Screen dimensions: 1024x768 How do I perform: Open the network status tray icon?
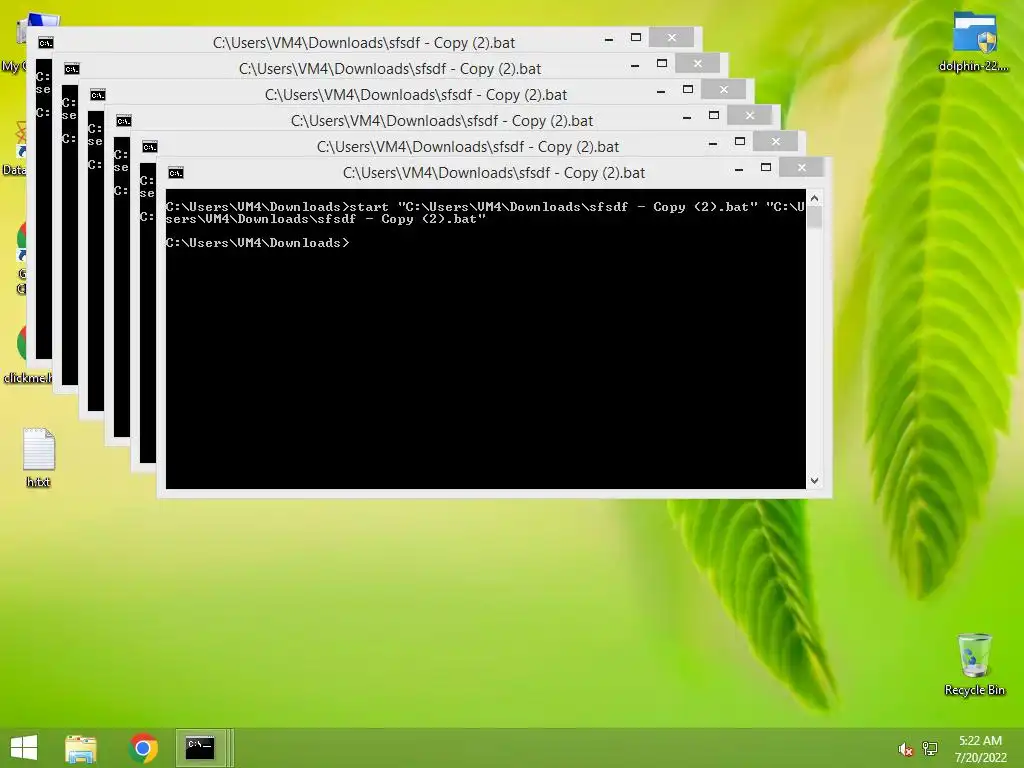click(x=930, y=749)
